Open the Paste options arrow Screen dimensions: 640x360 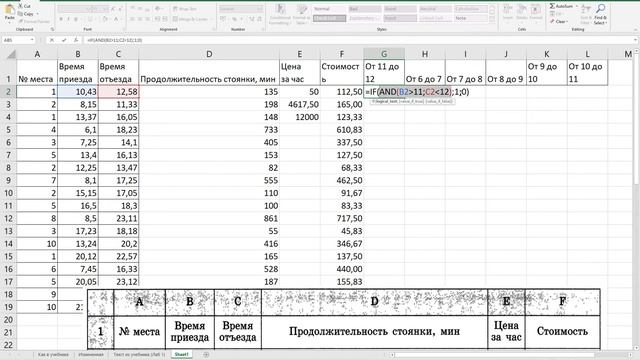pyautogui.click(x=9, y=22)
